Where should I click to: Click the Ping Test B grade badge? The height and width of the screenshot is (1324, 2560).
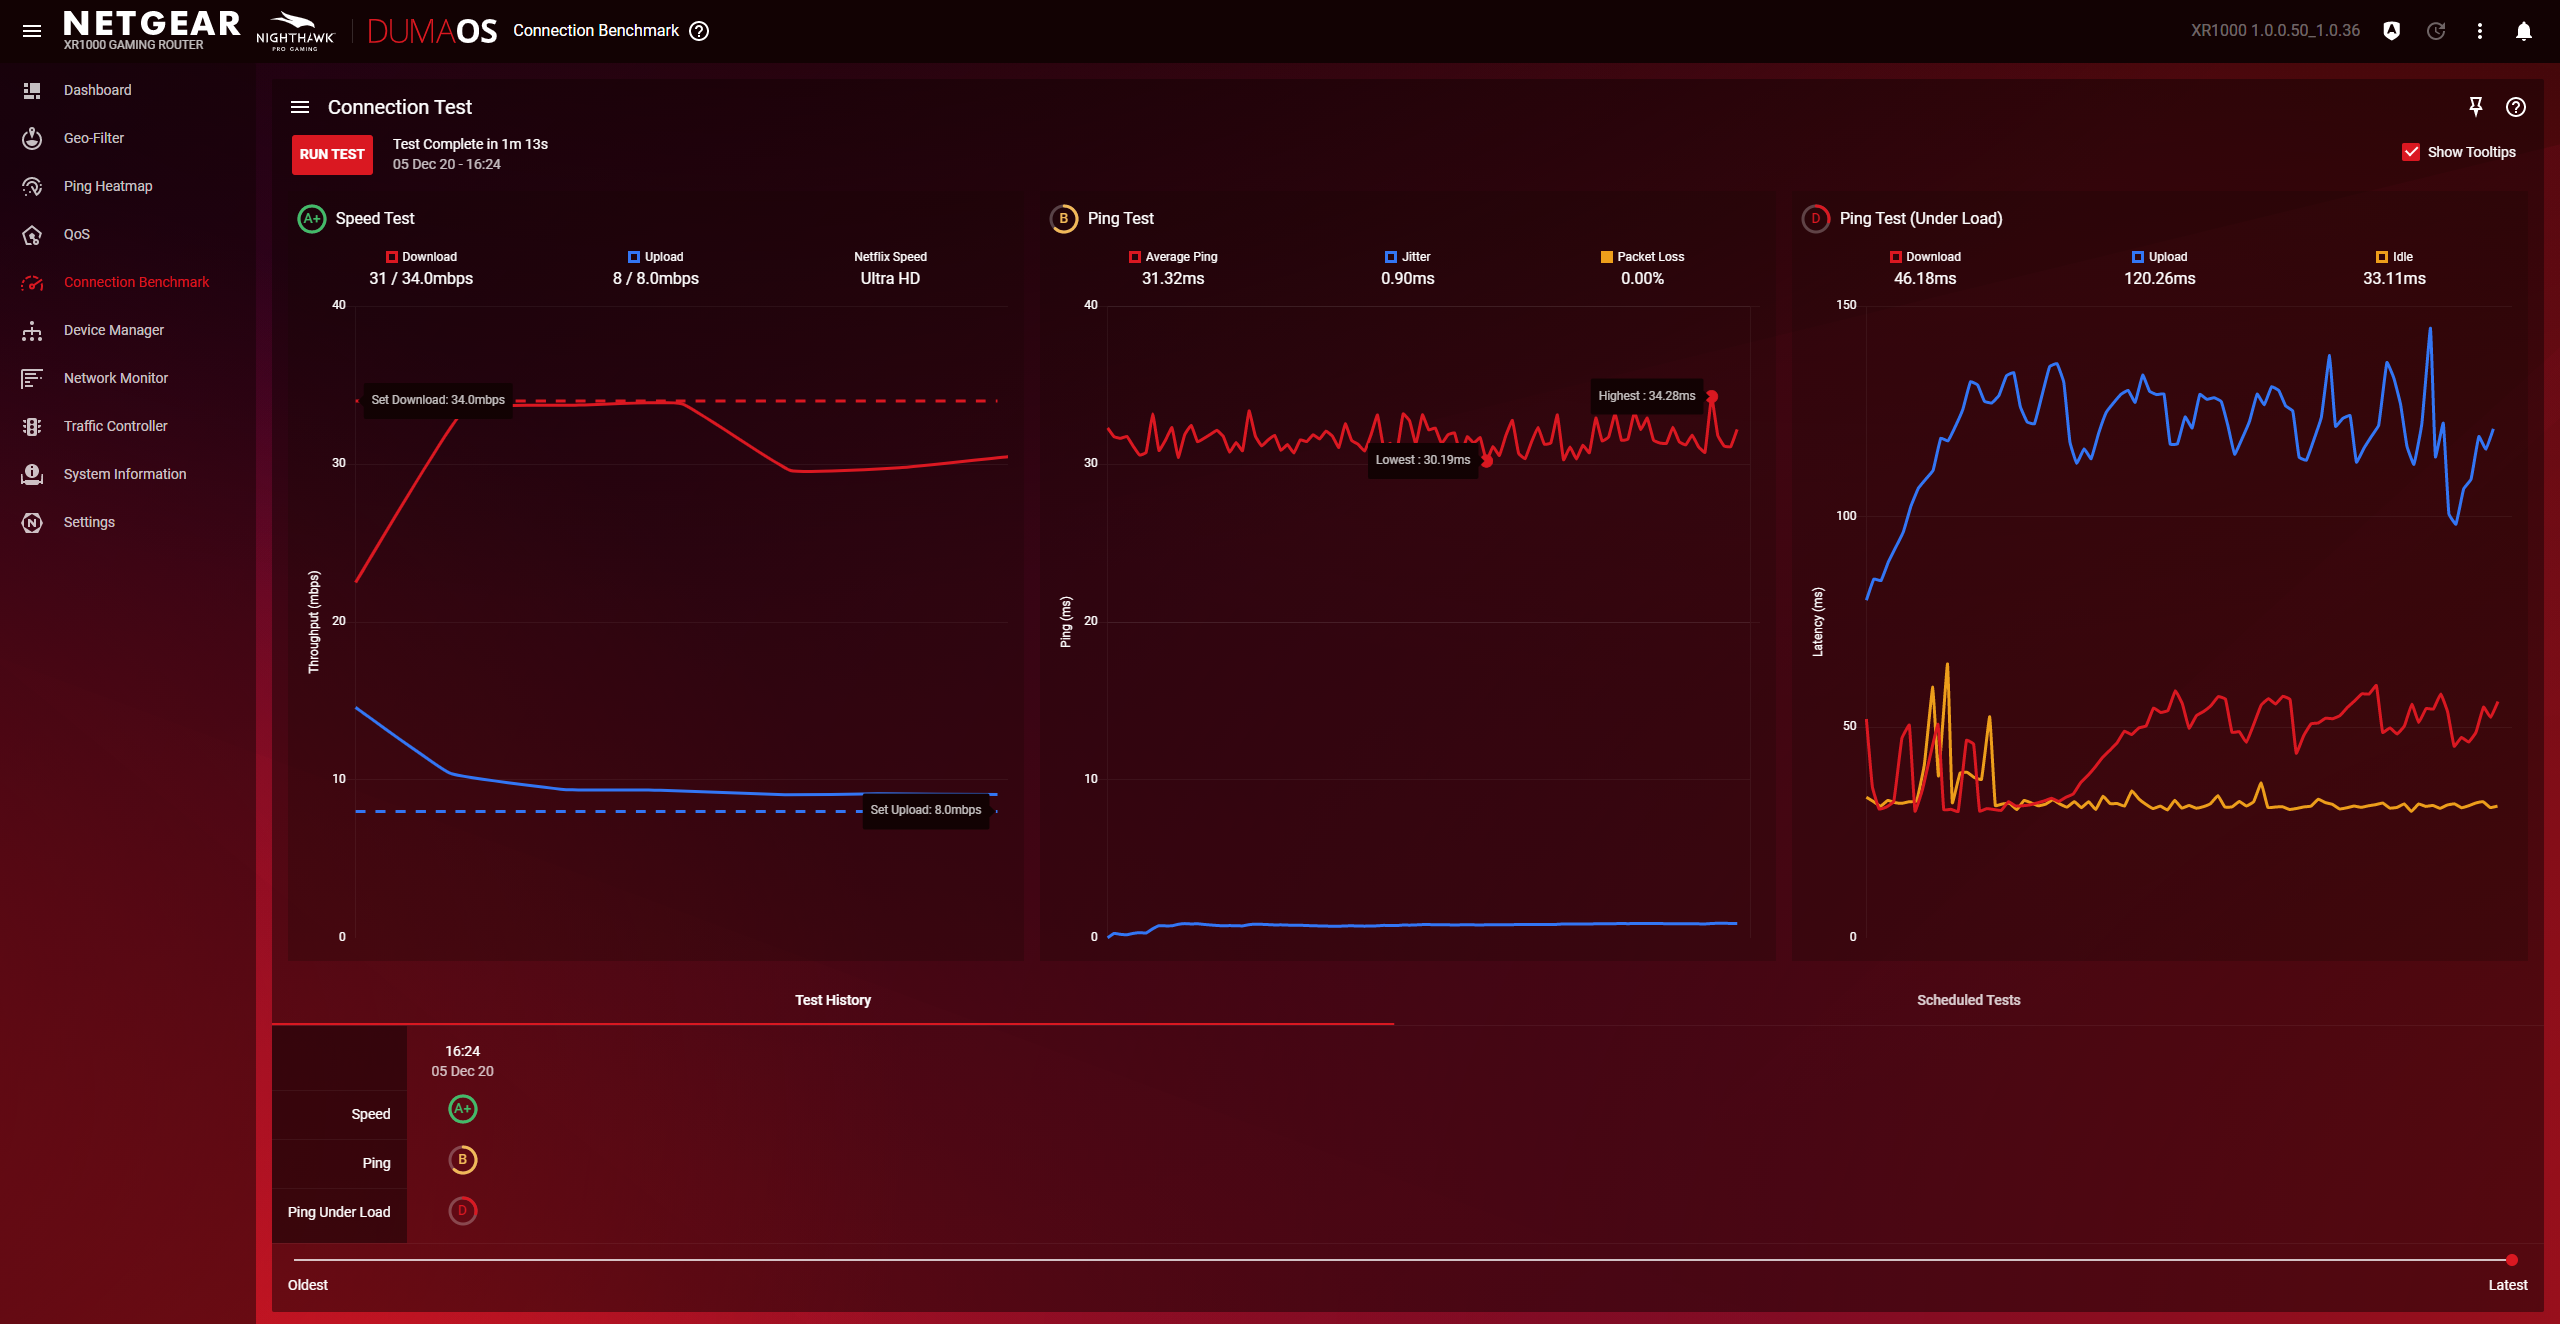[x=1064, y=218]
